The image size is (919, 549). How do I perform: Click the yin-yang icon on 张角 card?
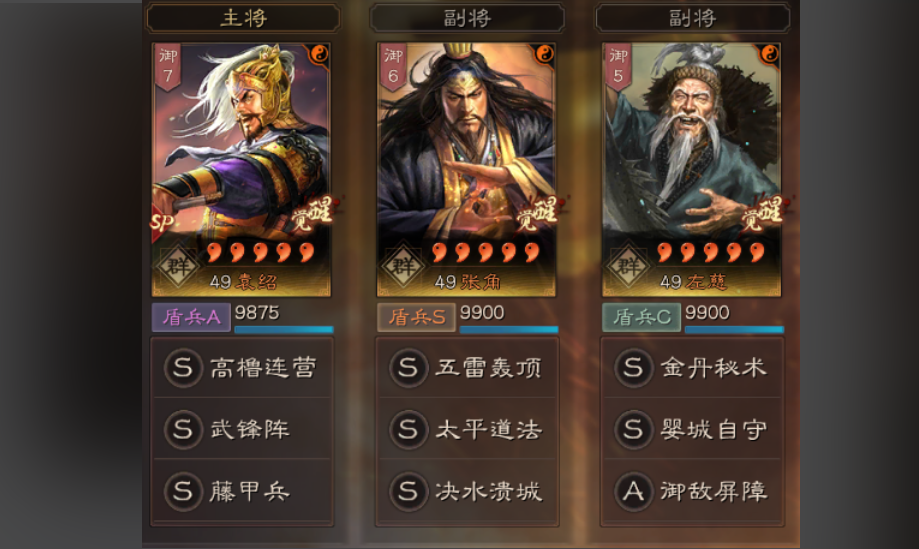click(544, 54)
